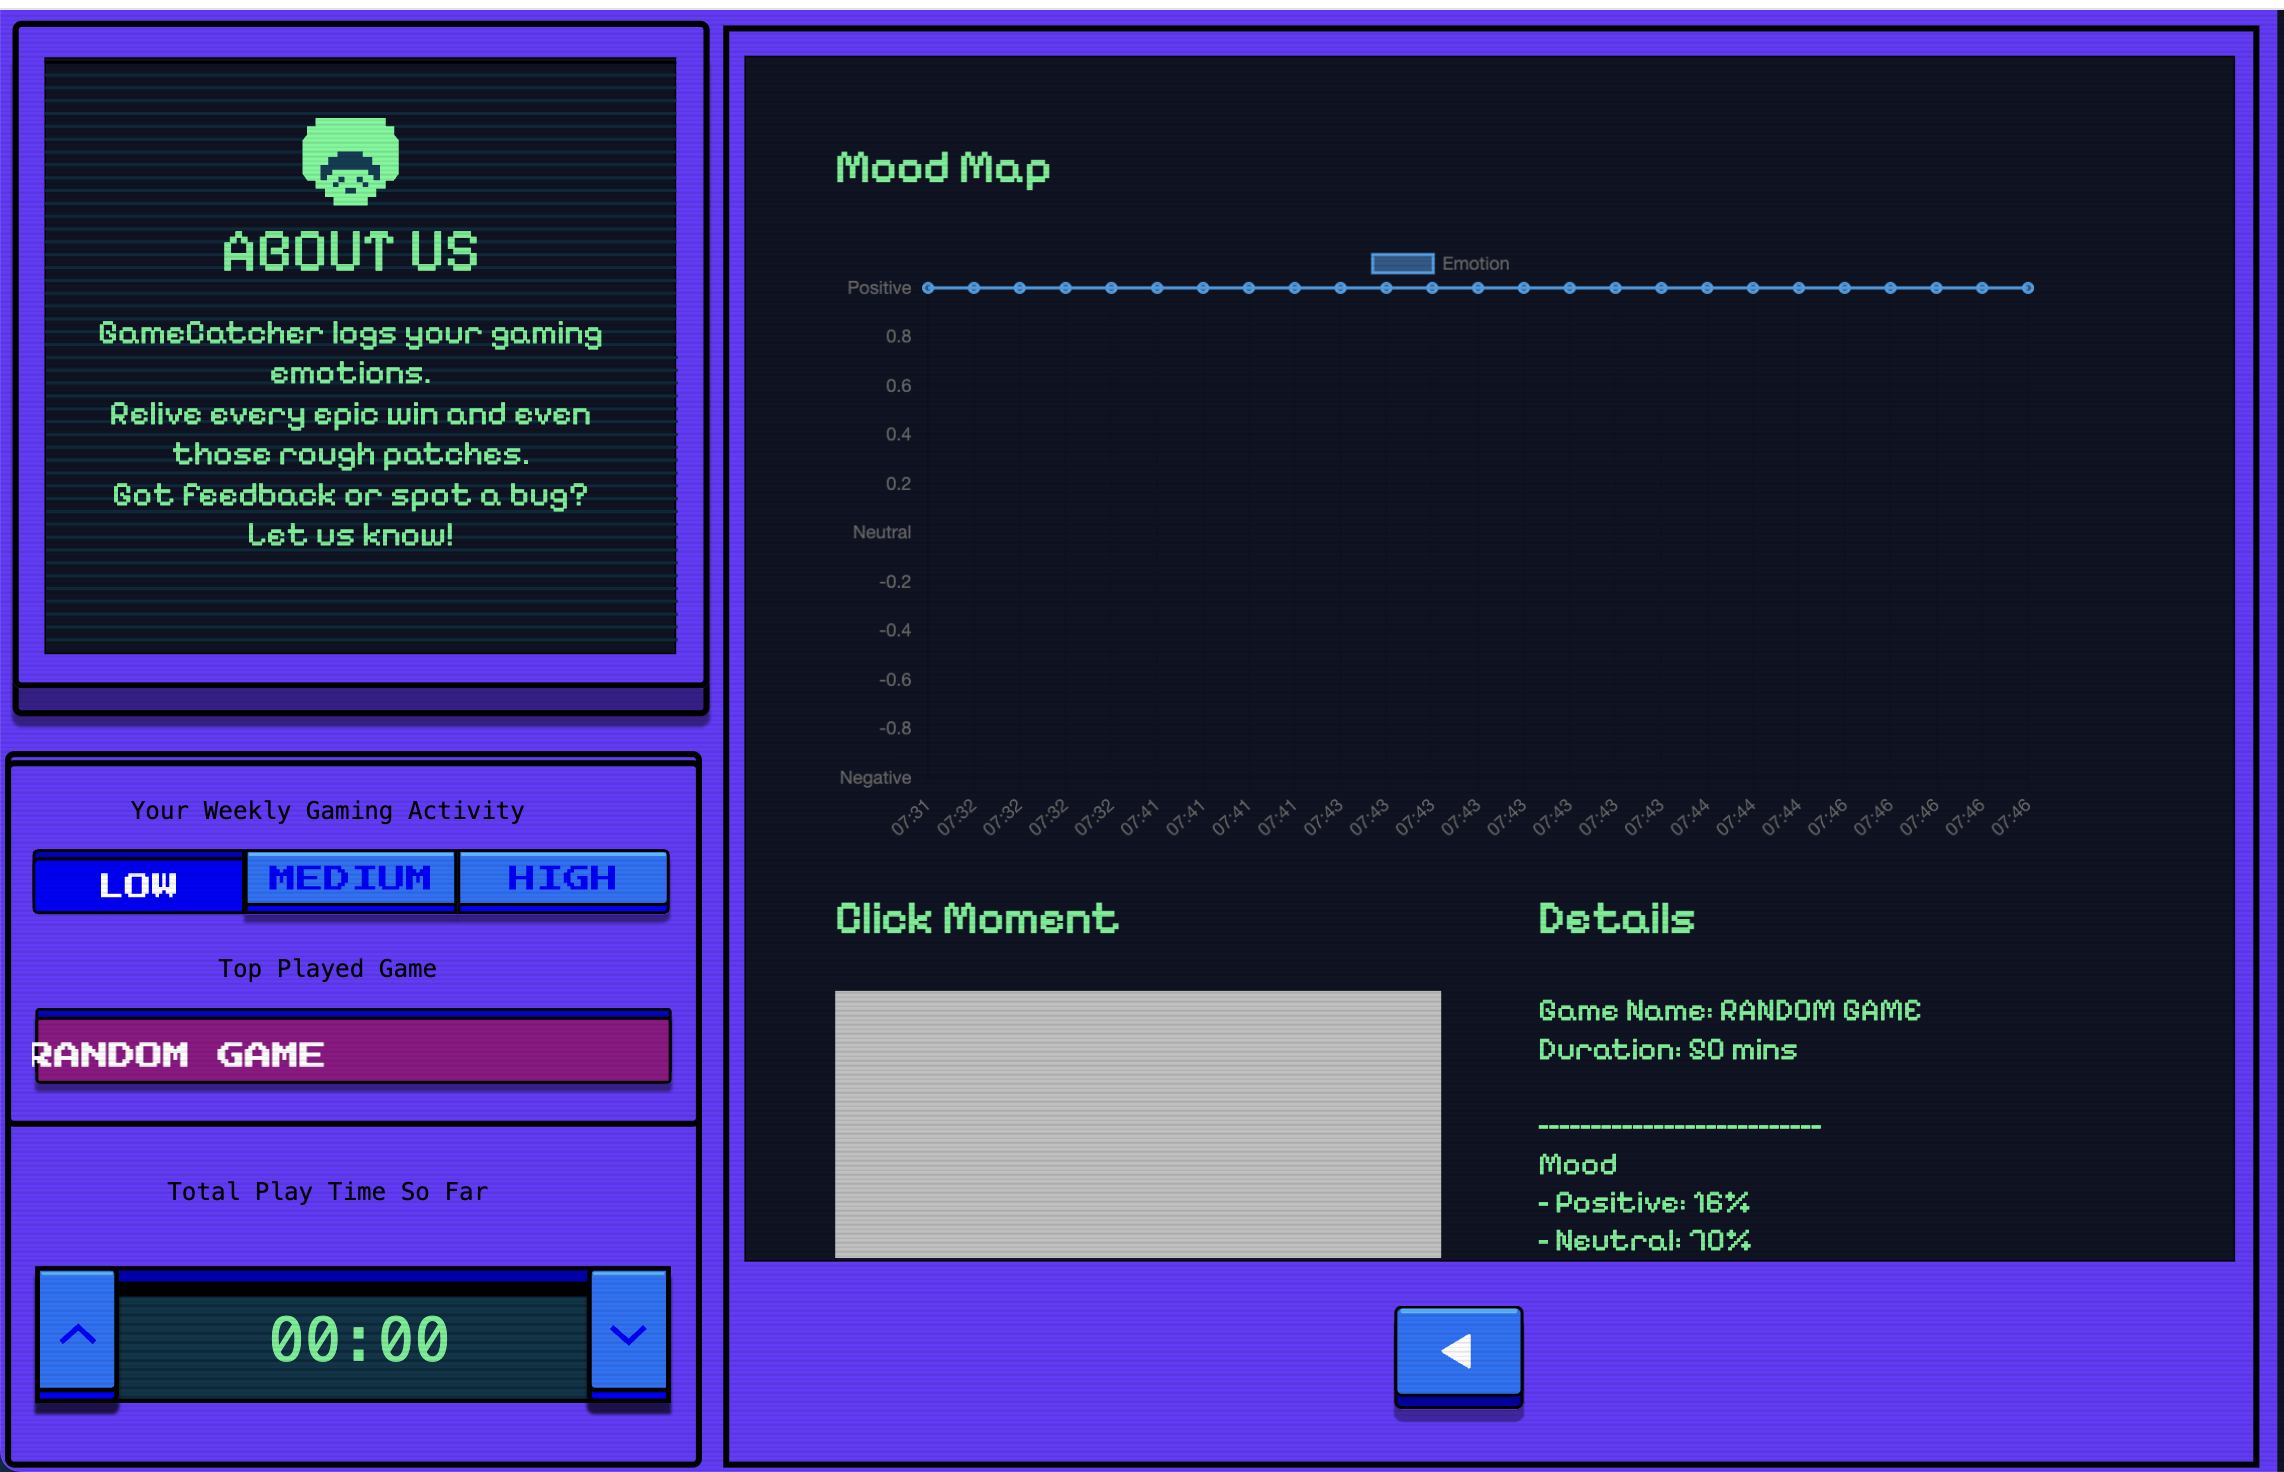Select the MEDIUM activity level
The height and width of the screenshot is (1472, 2284).
point(350,878)
